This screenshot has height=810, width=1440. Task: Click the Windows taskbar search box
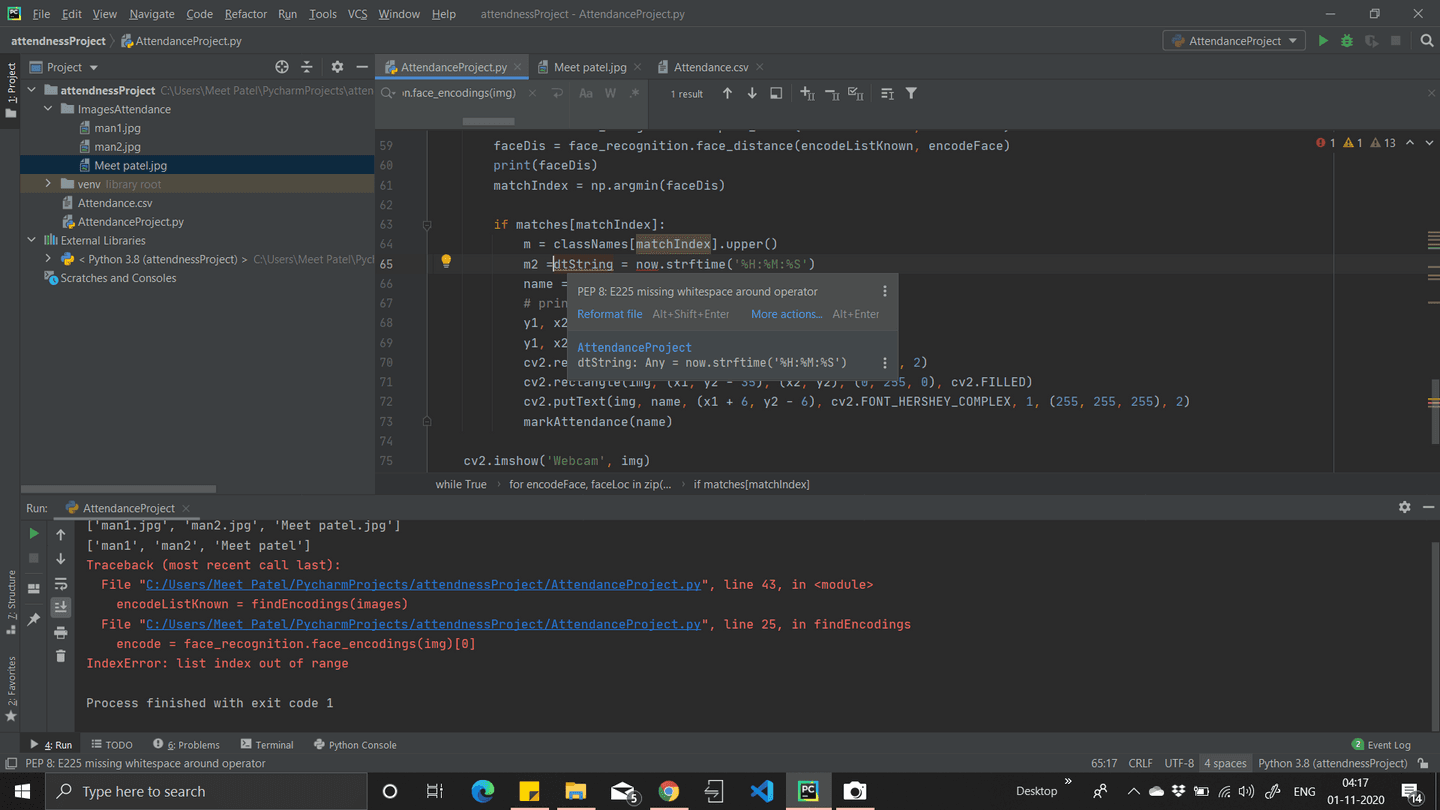coord(208,791)
